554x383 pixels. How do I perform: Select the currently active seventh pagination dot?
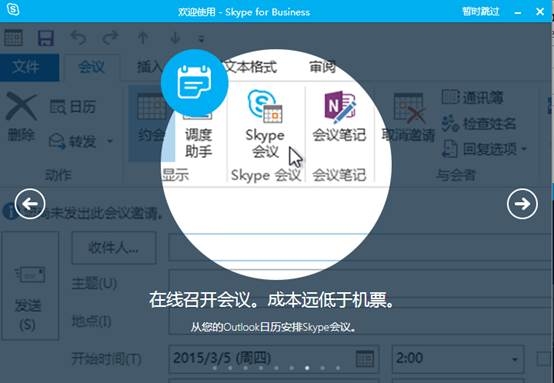(x=307, y=368)
